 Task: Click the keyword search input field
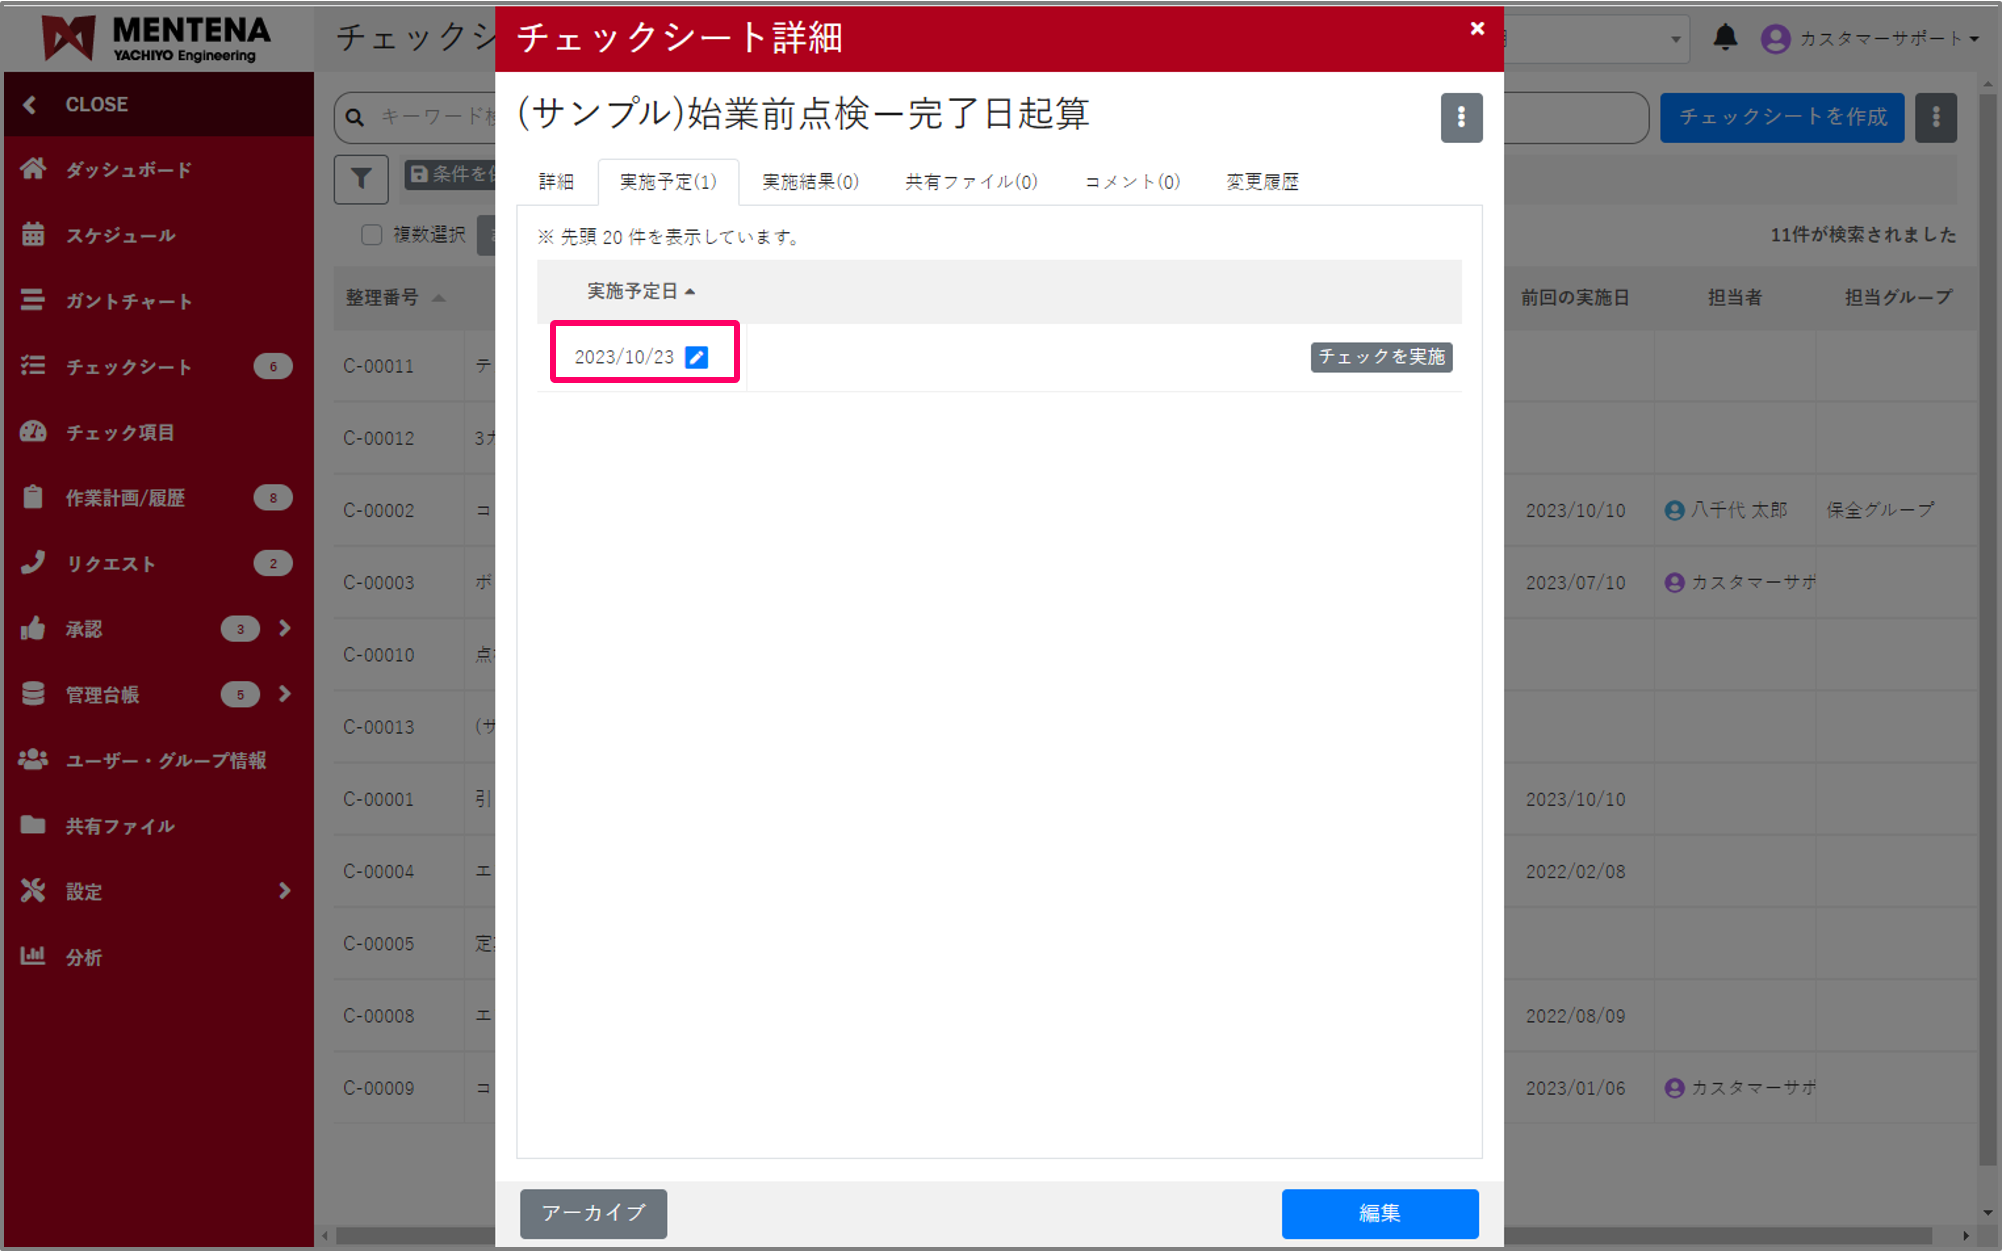[450, 117]
